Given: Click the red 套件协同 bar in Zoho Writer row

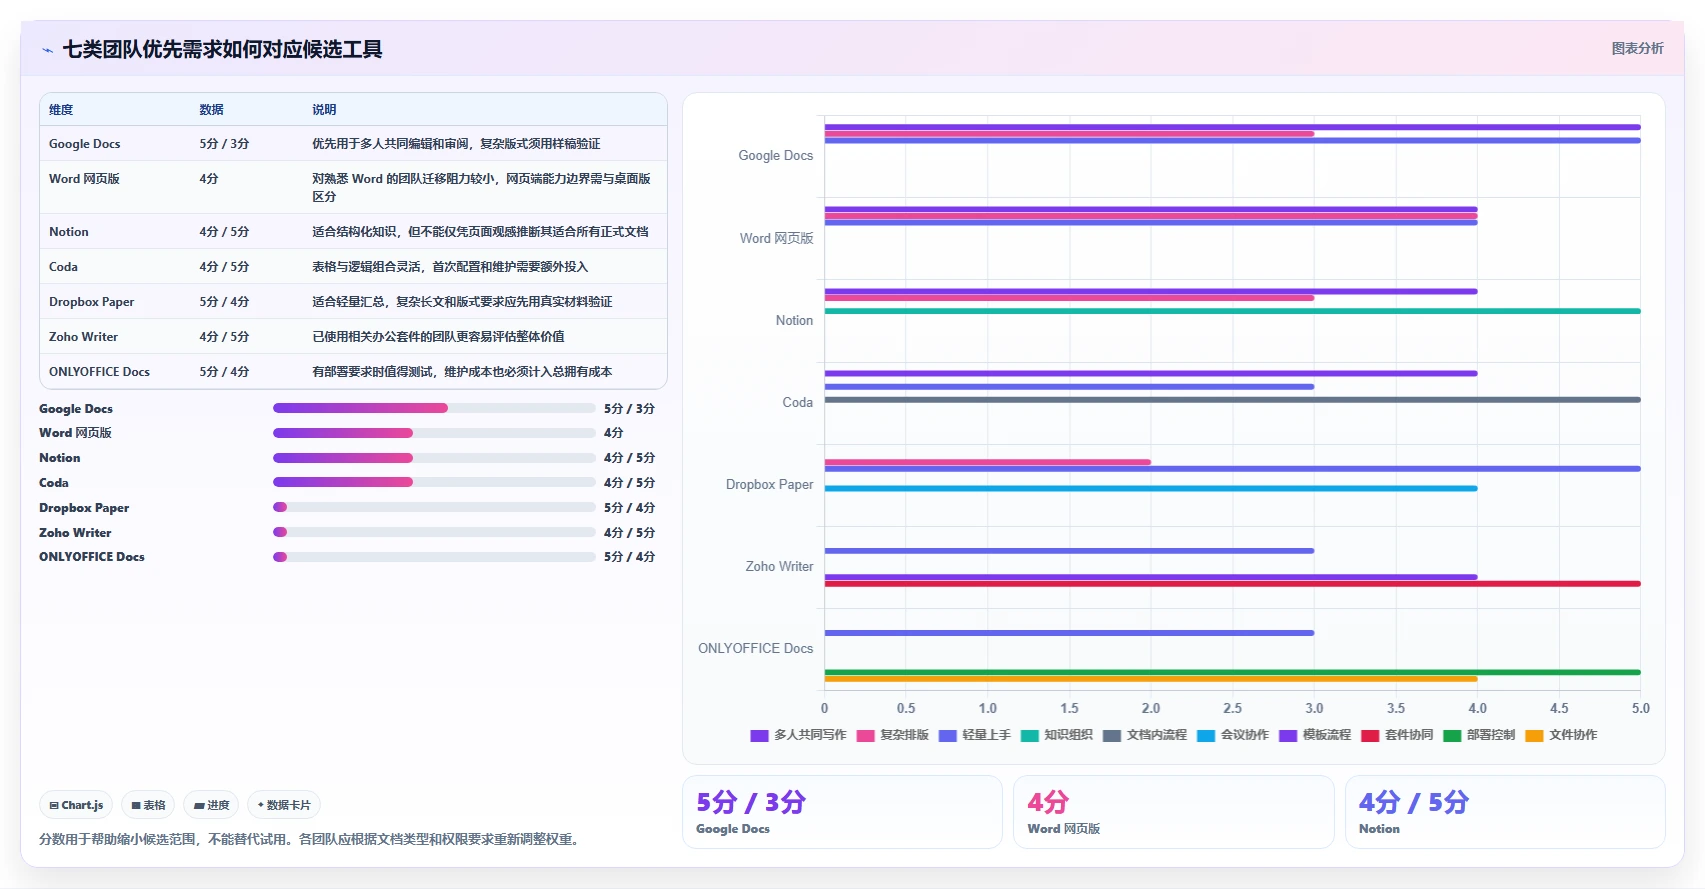Looking at the screenshot, I should (x=1232, y=584).
